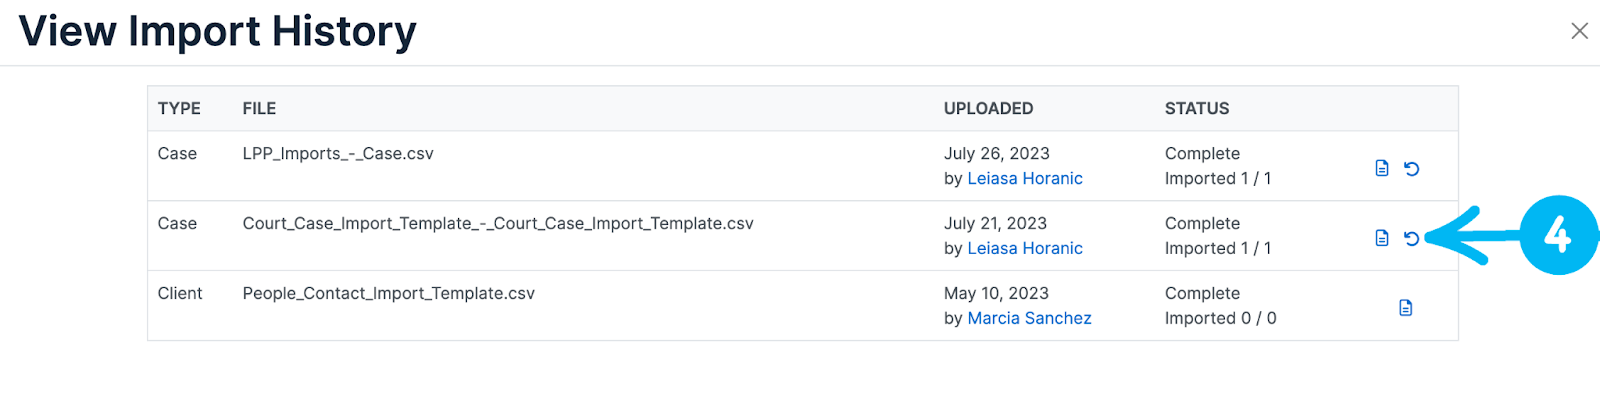Select the LPP_Imports_-_Case.csv file name
The height and width of the screenshot is (400, 1600).
point(338,154)
